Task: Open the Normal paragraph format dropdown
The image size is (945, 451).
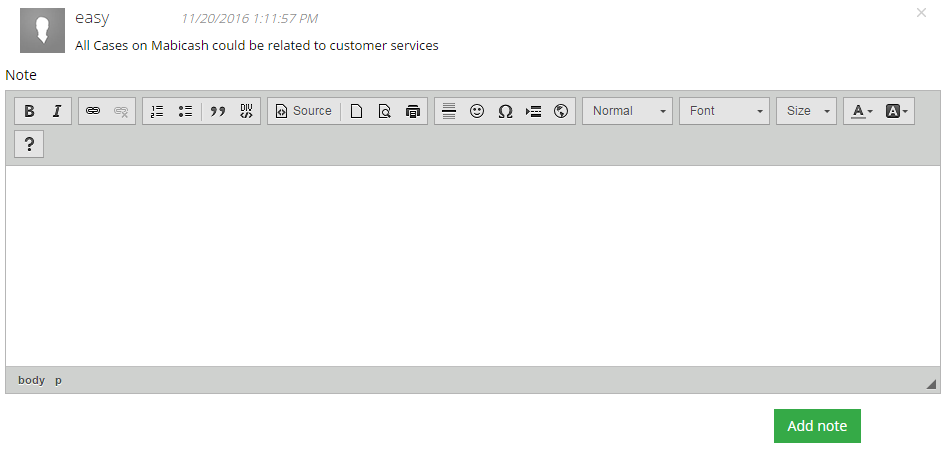Action: (627, 111)
